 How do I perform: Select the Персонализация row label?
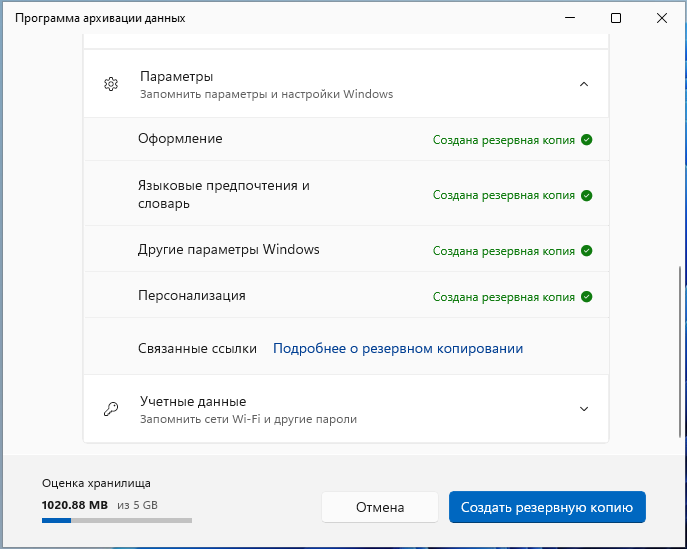192,295
